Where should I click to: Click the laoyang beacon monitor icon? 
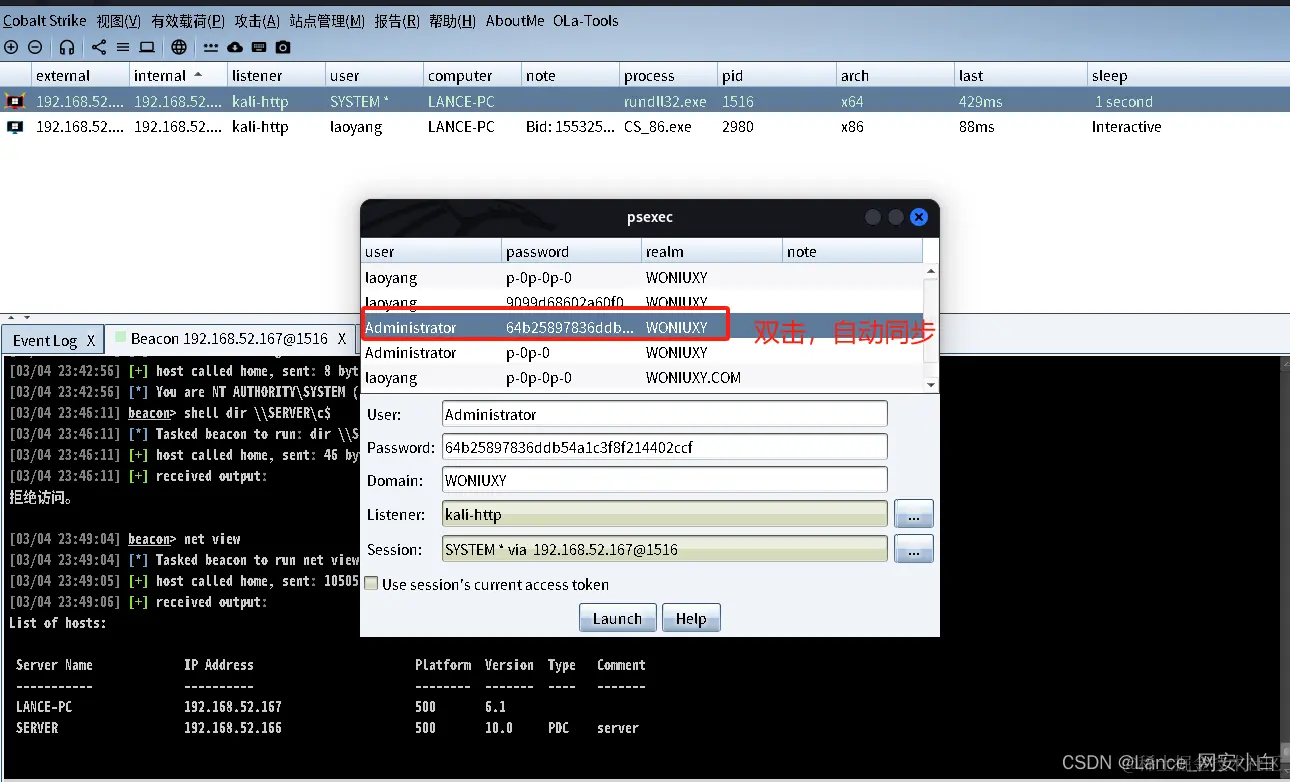tap(15, 127)
